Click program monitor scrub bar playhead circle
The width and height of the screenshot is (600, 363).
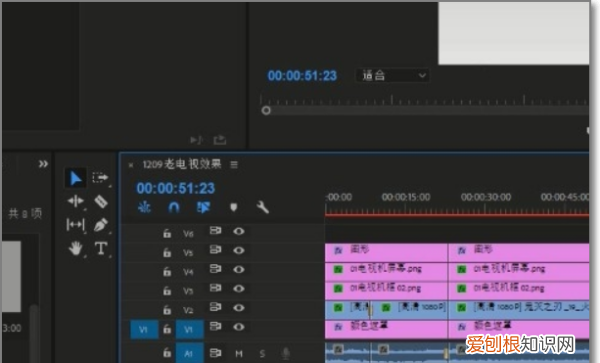[x=266, y=111]
